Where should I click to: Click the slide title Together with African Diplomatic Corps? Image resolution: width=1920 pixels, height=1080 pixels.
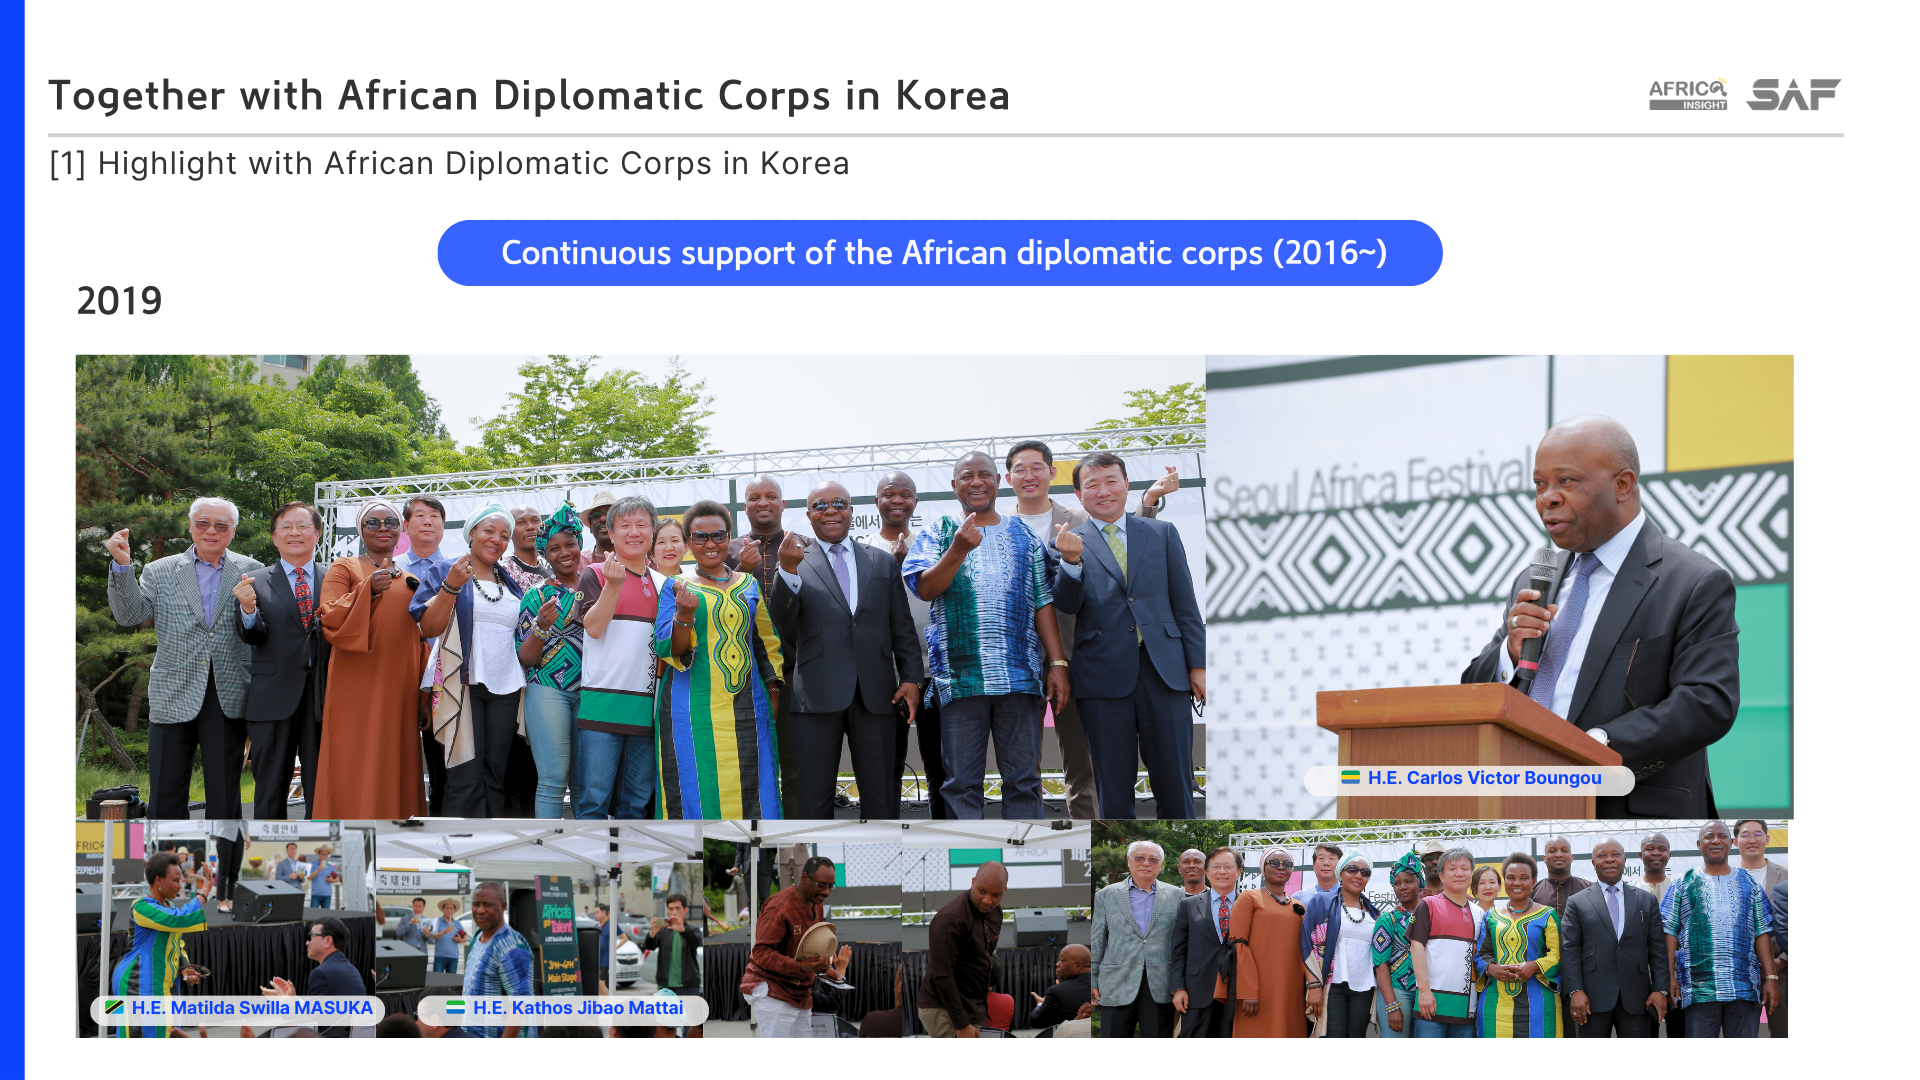529,96
